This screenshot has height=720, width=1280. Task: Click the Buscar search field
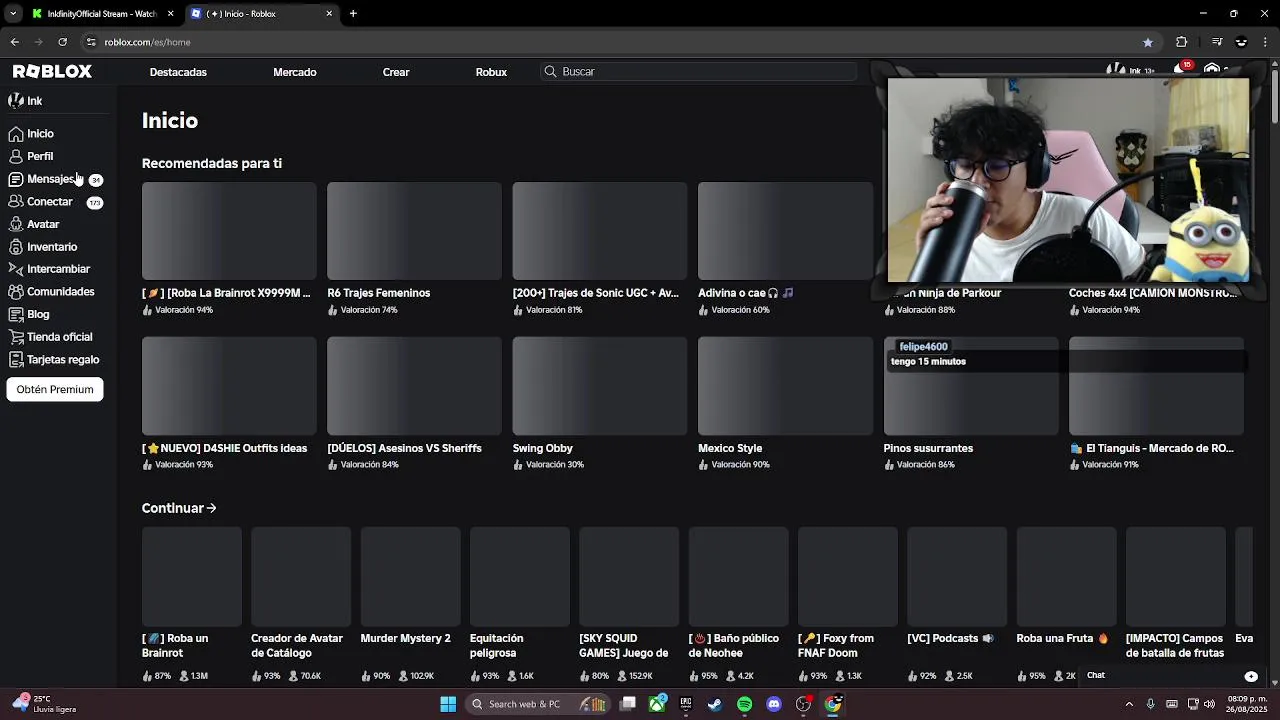click(699, 72)
